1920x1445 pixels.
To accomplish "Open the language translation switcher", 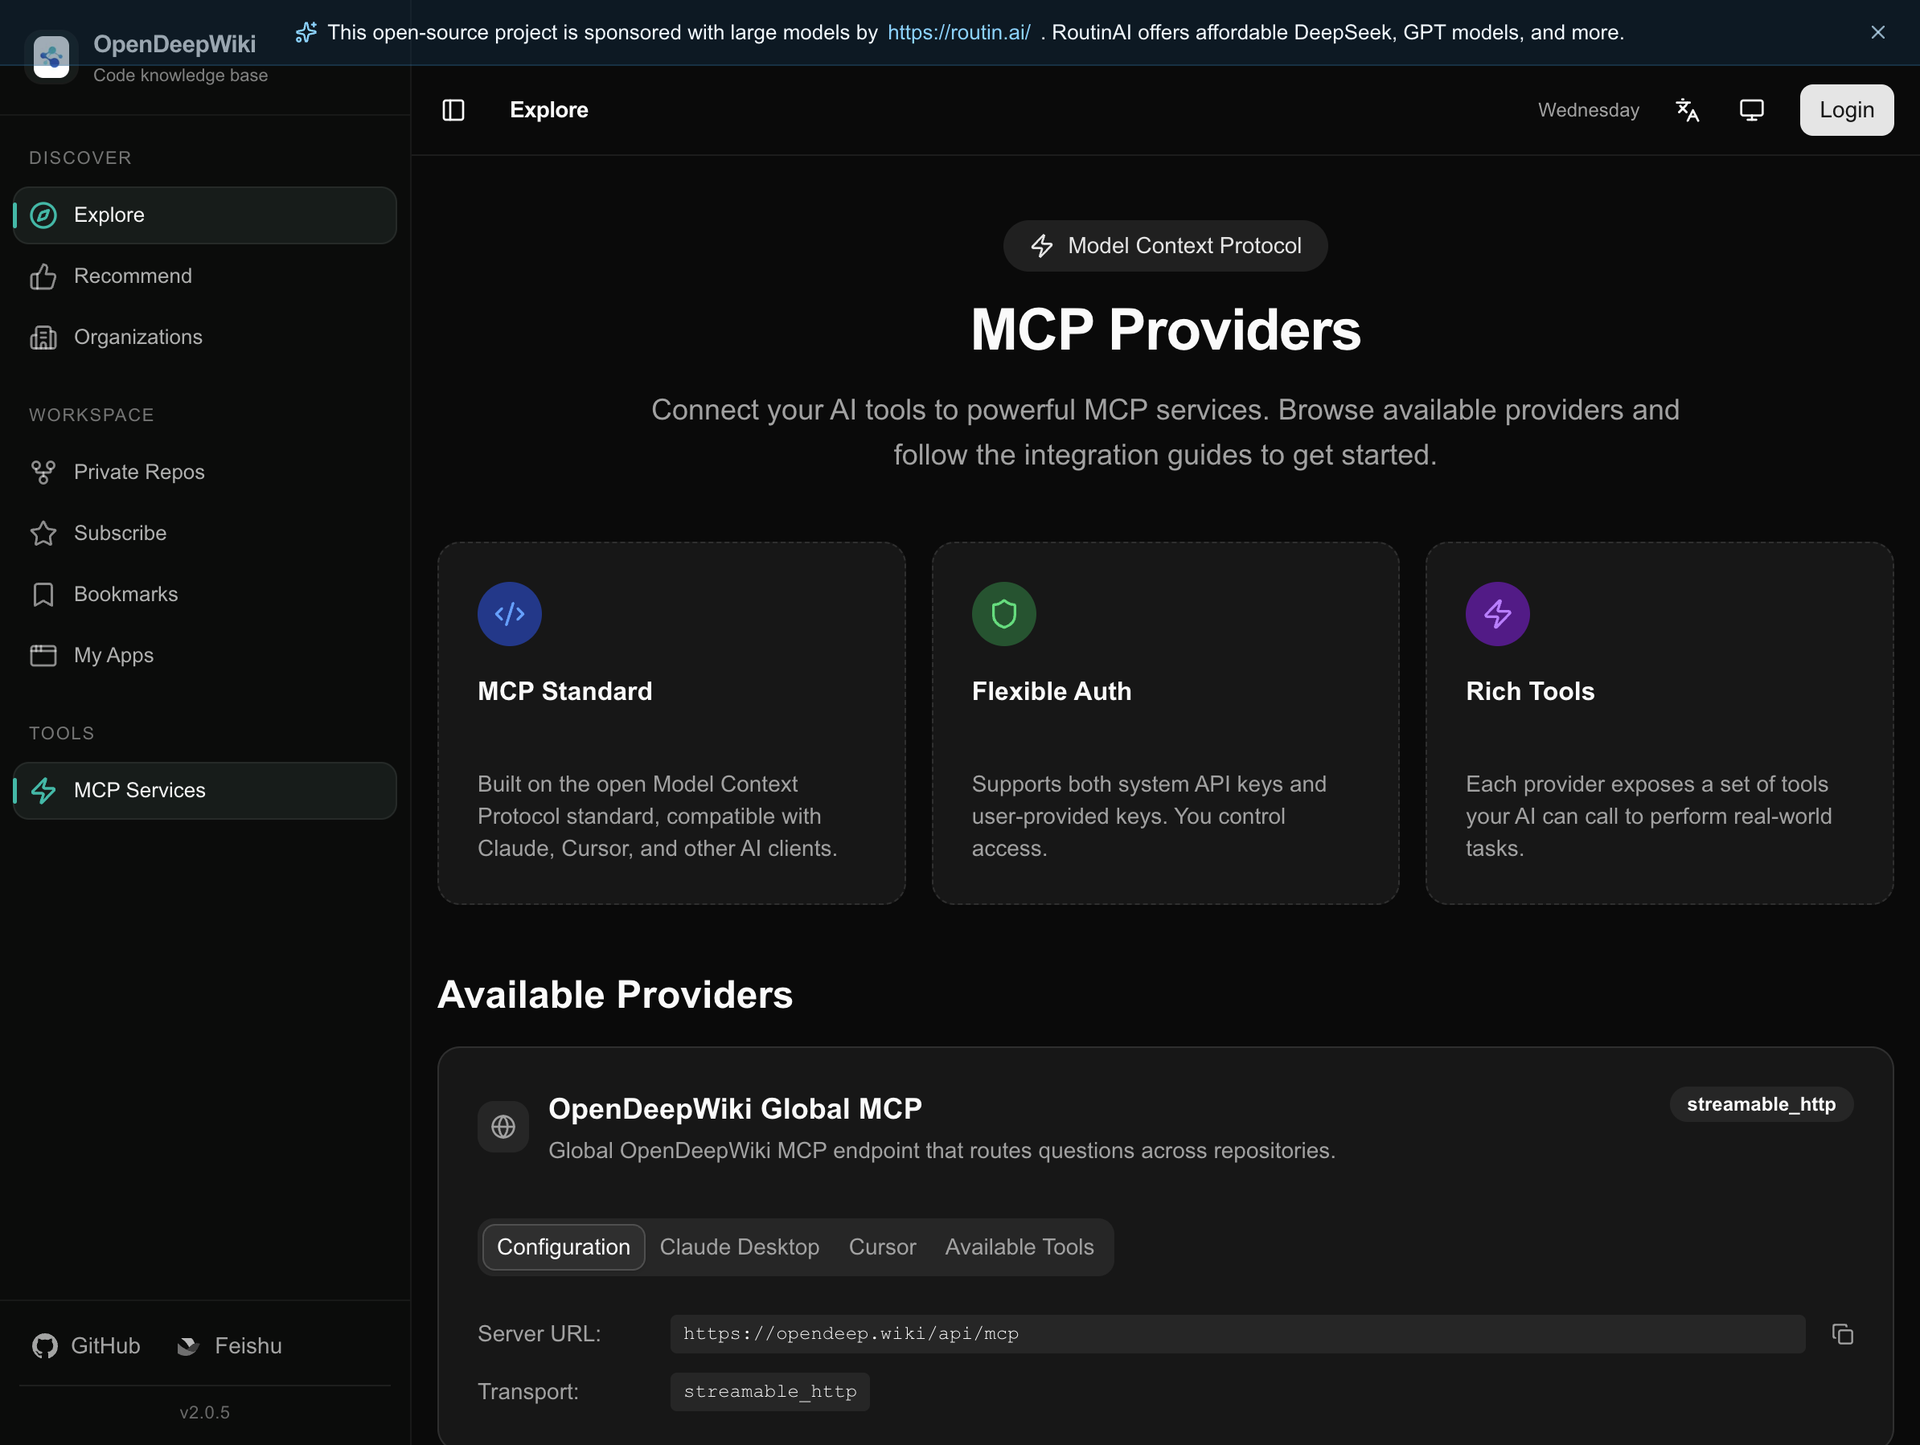I will point(1687,110).
